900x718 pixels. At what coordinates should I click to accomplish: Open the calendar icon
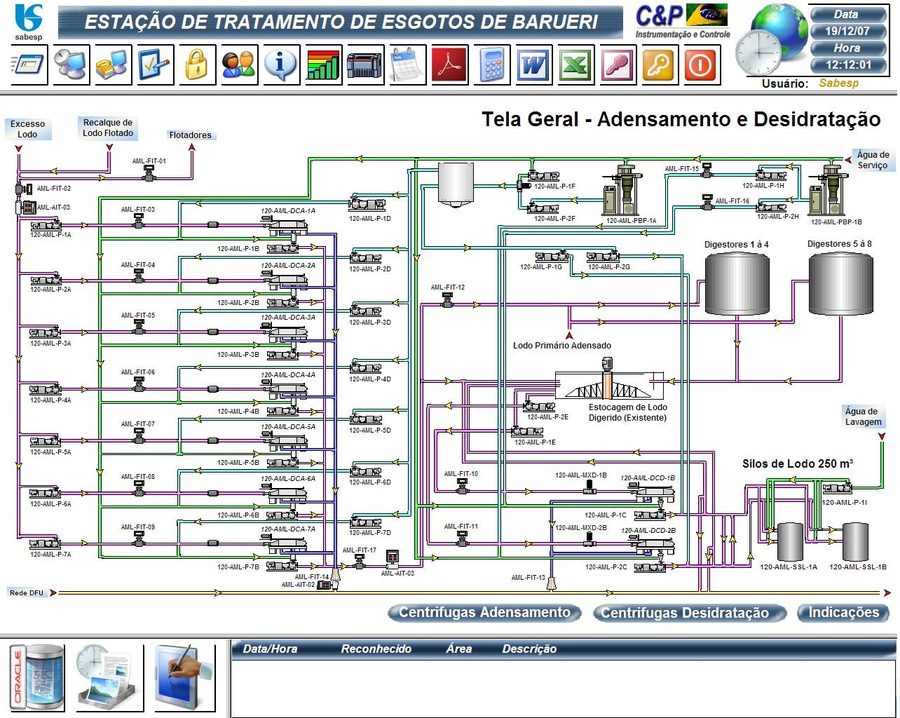[407, 65]
